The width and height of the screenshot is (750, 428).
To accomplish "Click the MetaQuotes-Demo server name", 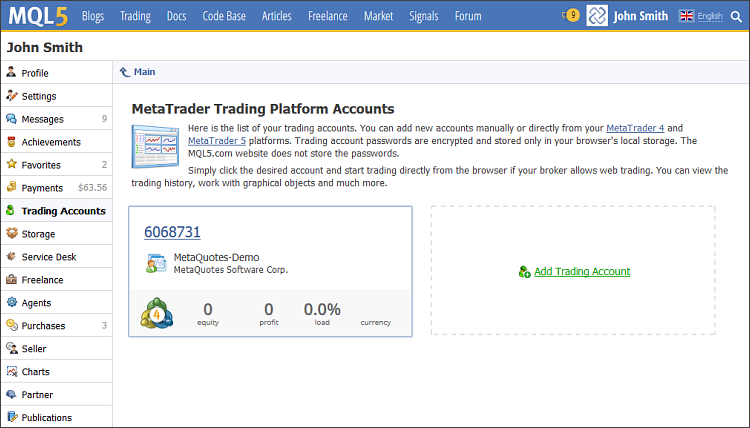I will click(216, 257).
